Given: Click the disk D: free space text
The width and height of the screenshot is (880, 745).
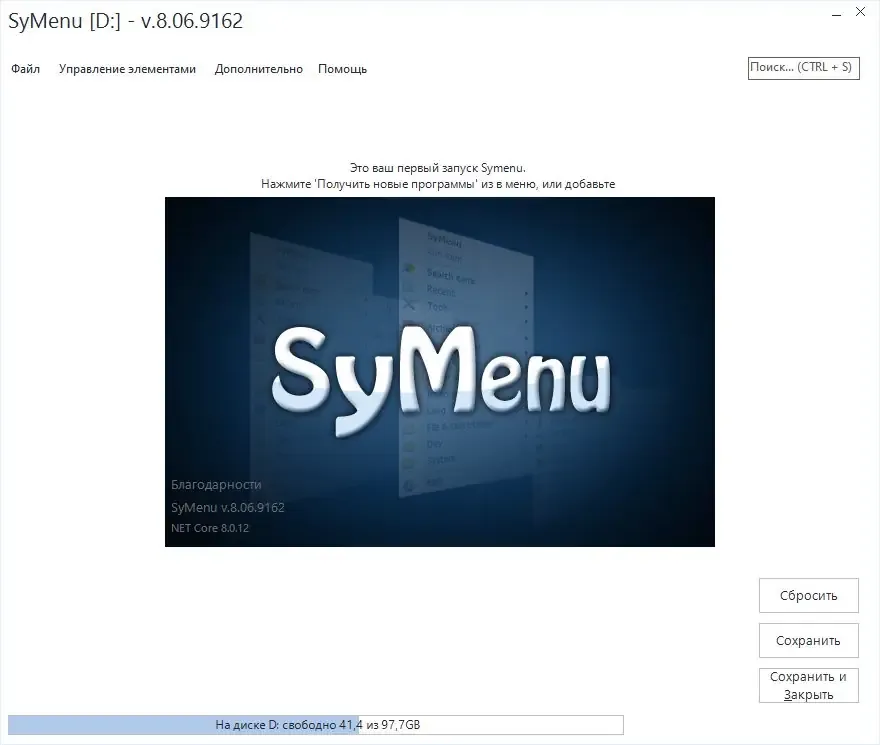Looking at the screenshot, I should 318,725.
